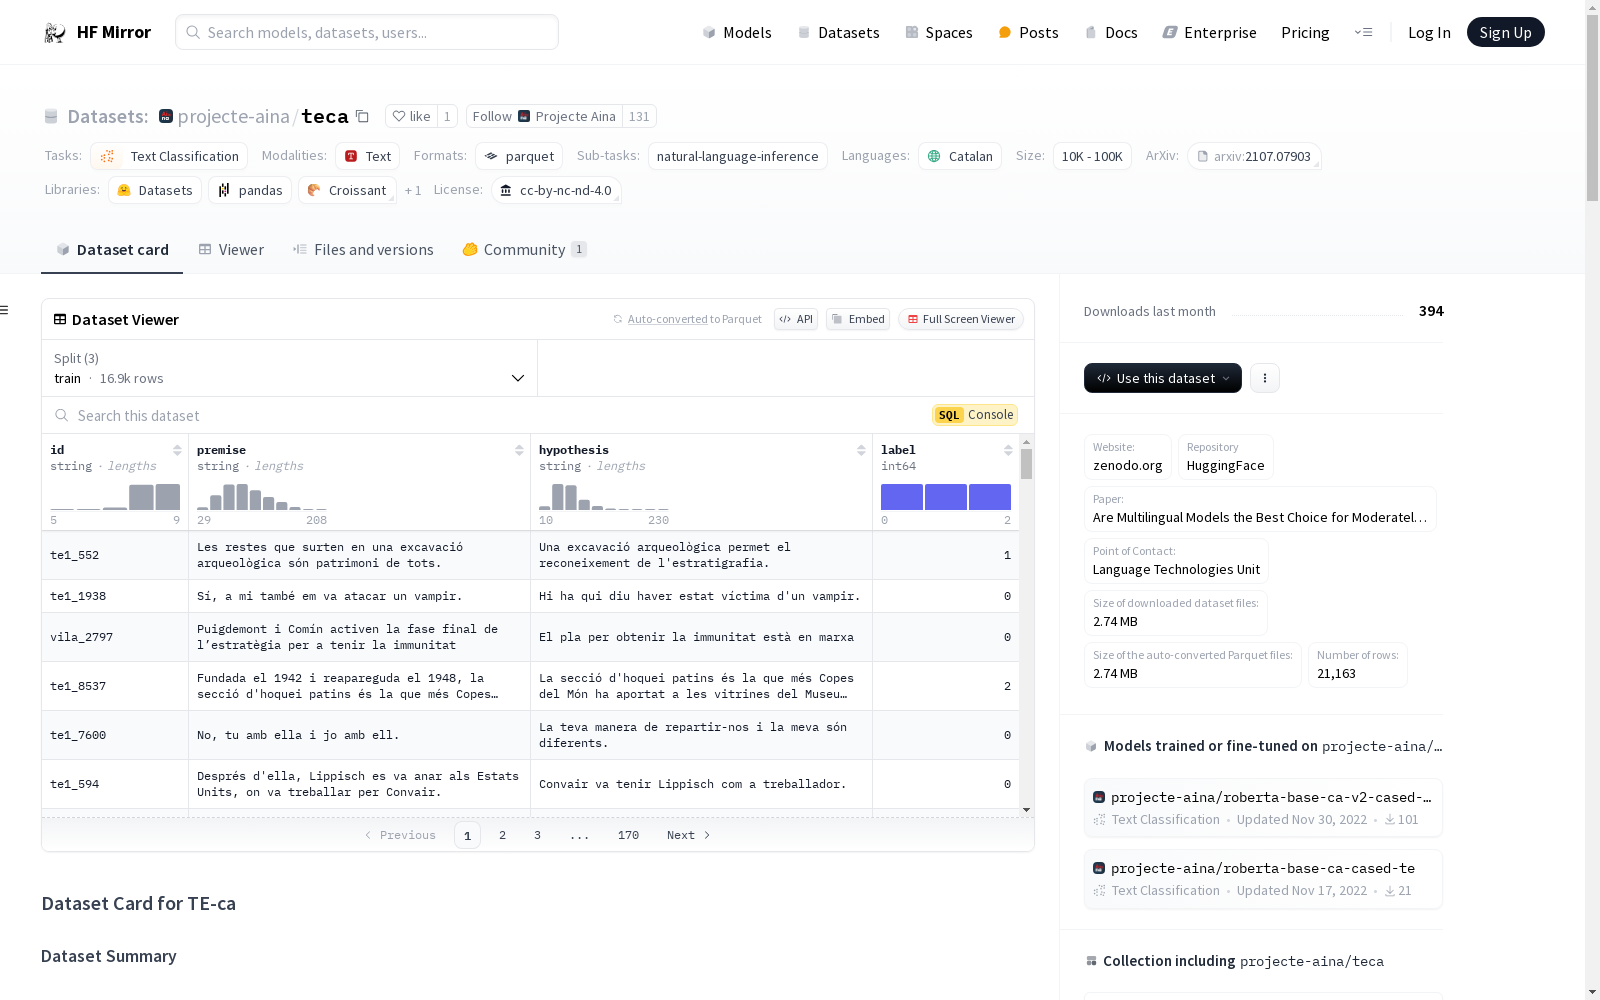The width and height of the screenshot is (1600, 1000).
Task: Click the pandas library tag
Action: (x=250, y=190)
